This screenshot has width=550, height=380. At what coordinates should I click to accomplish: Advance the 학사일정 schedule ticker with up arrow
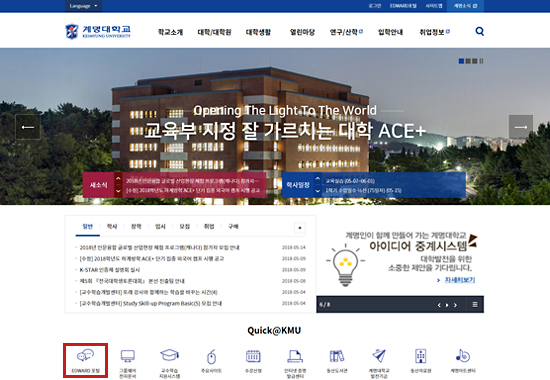pos(317,179)
